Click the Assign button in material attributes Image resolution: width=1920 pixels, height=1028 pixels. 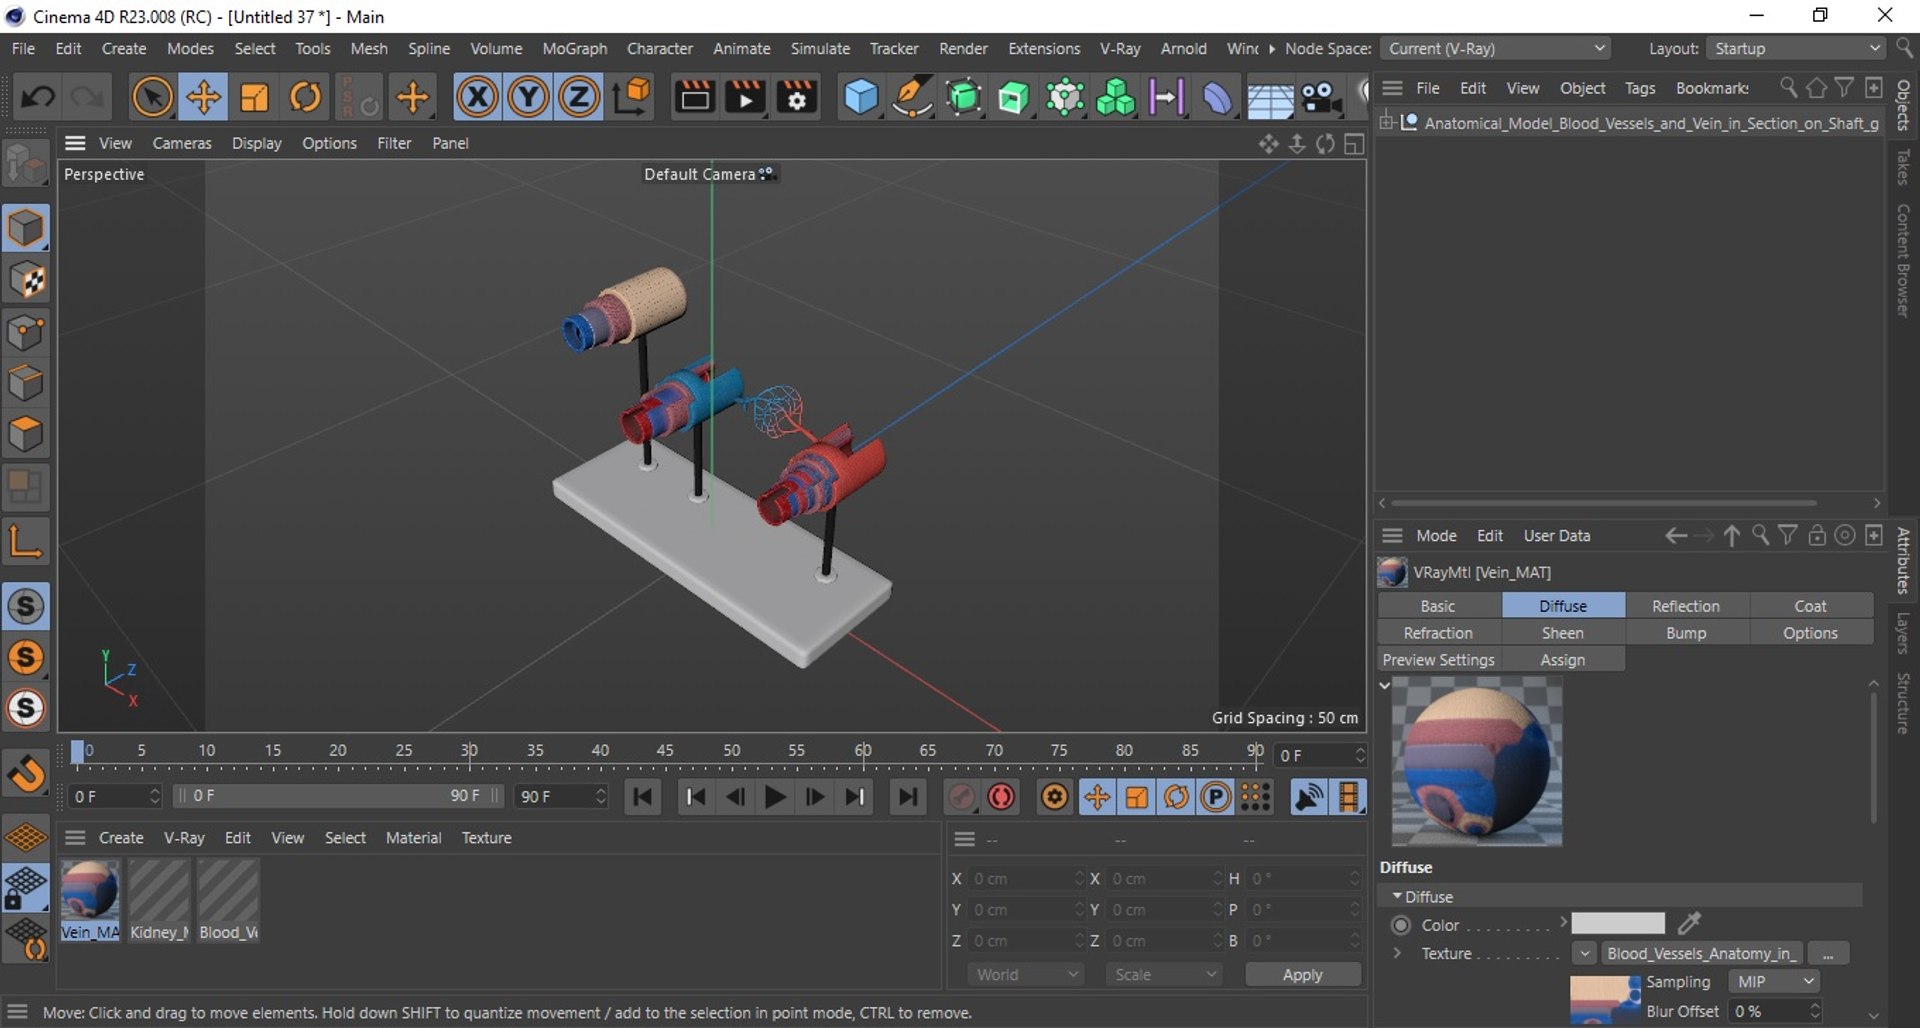tap(1562, 660)
